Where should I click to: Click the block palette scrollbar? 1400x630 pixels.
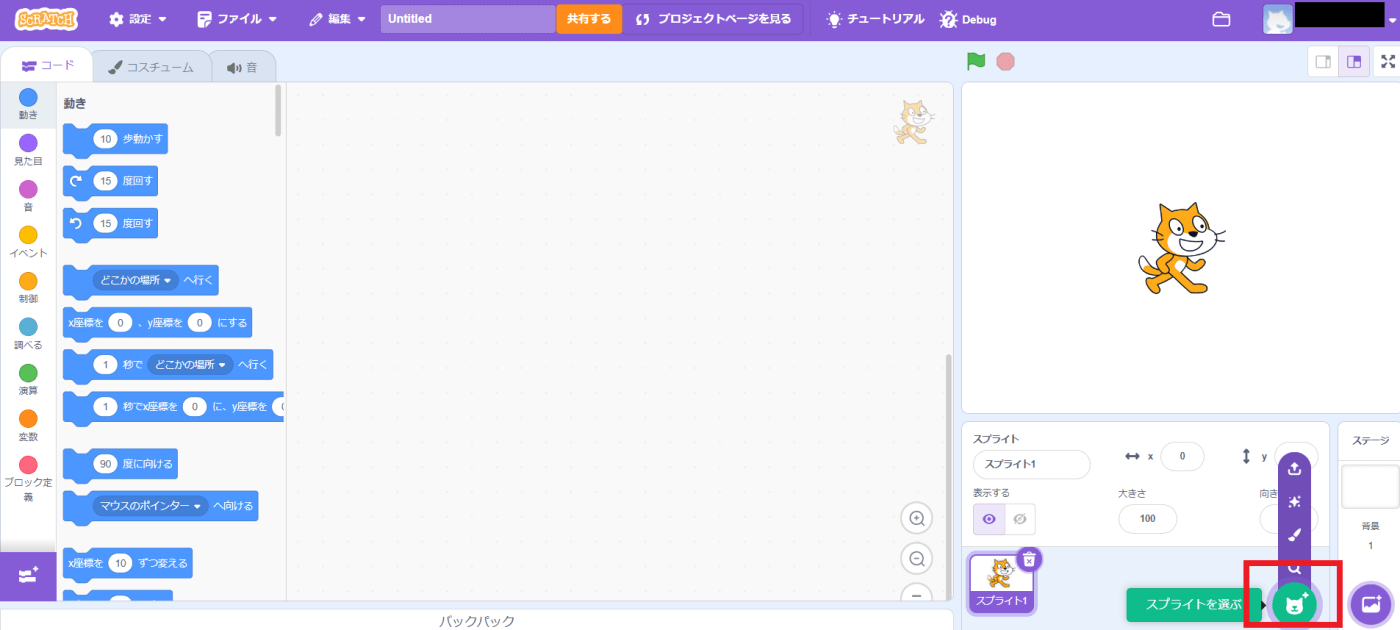click(279, 110)
